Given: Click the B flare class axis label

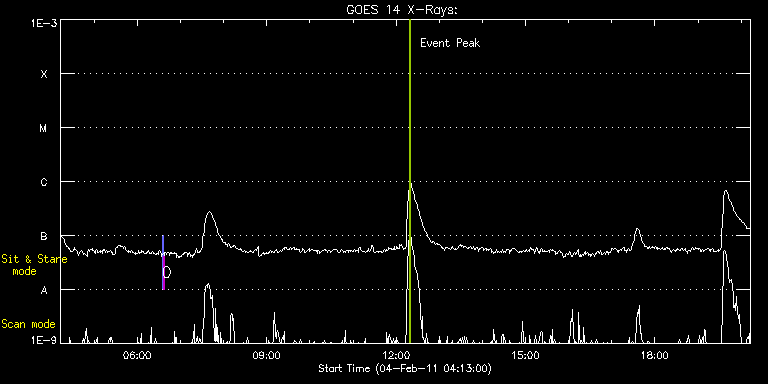Looking at the screenshot, I should [44, 236].
